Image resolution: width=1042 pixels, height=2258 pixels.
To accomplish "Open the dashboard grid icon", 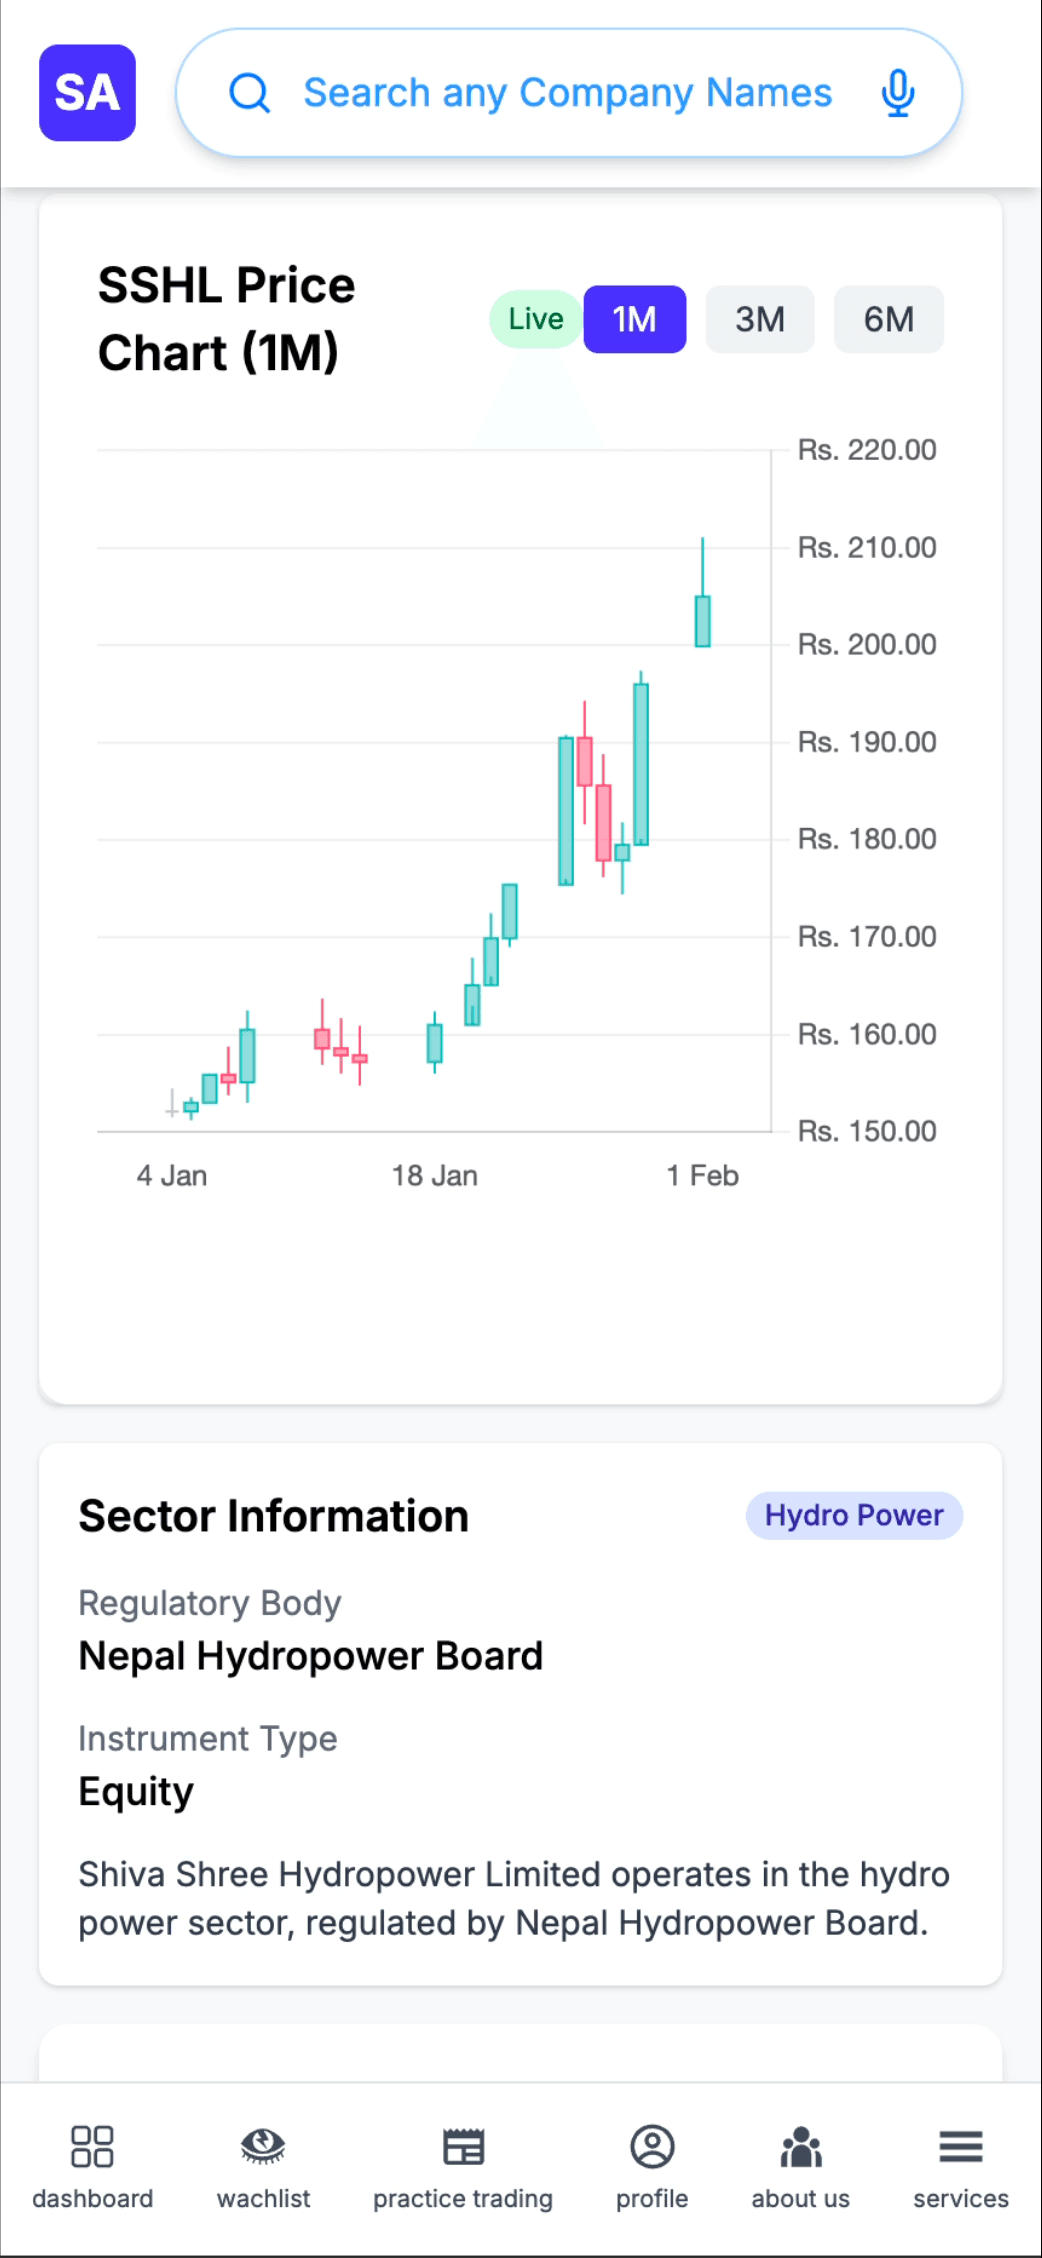I will [92, 2146].
